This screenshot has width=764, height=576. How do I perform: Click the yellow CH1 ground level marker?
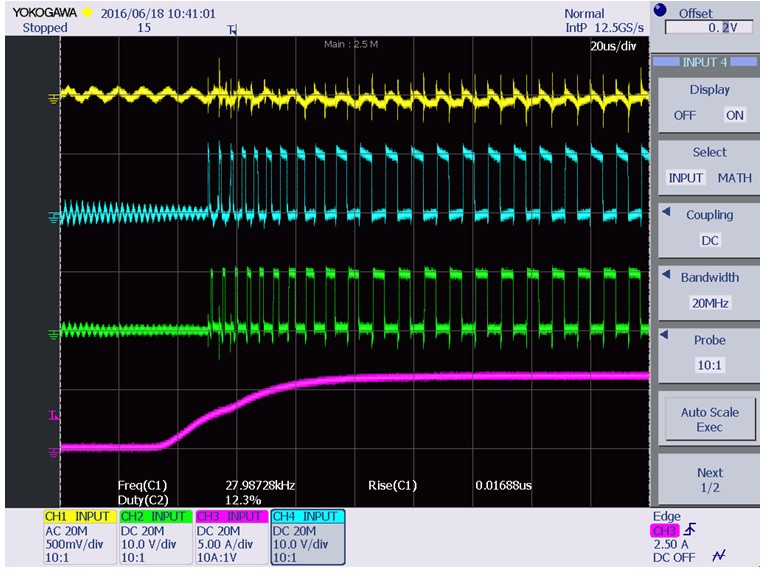(53, 97)
